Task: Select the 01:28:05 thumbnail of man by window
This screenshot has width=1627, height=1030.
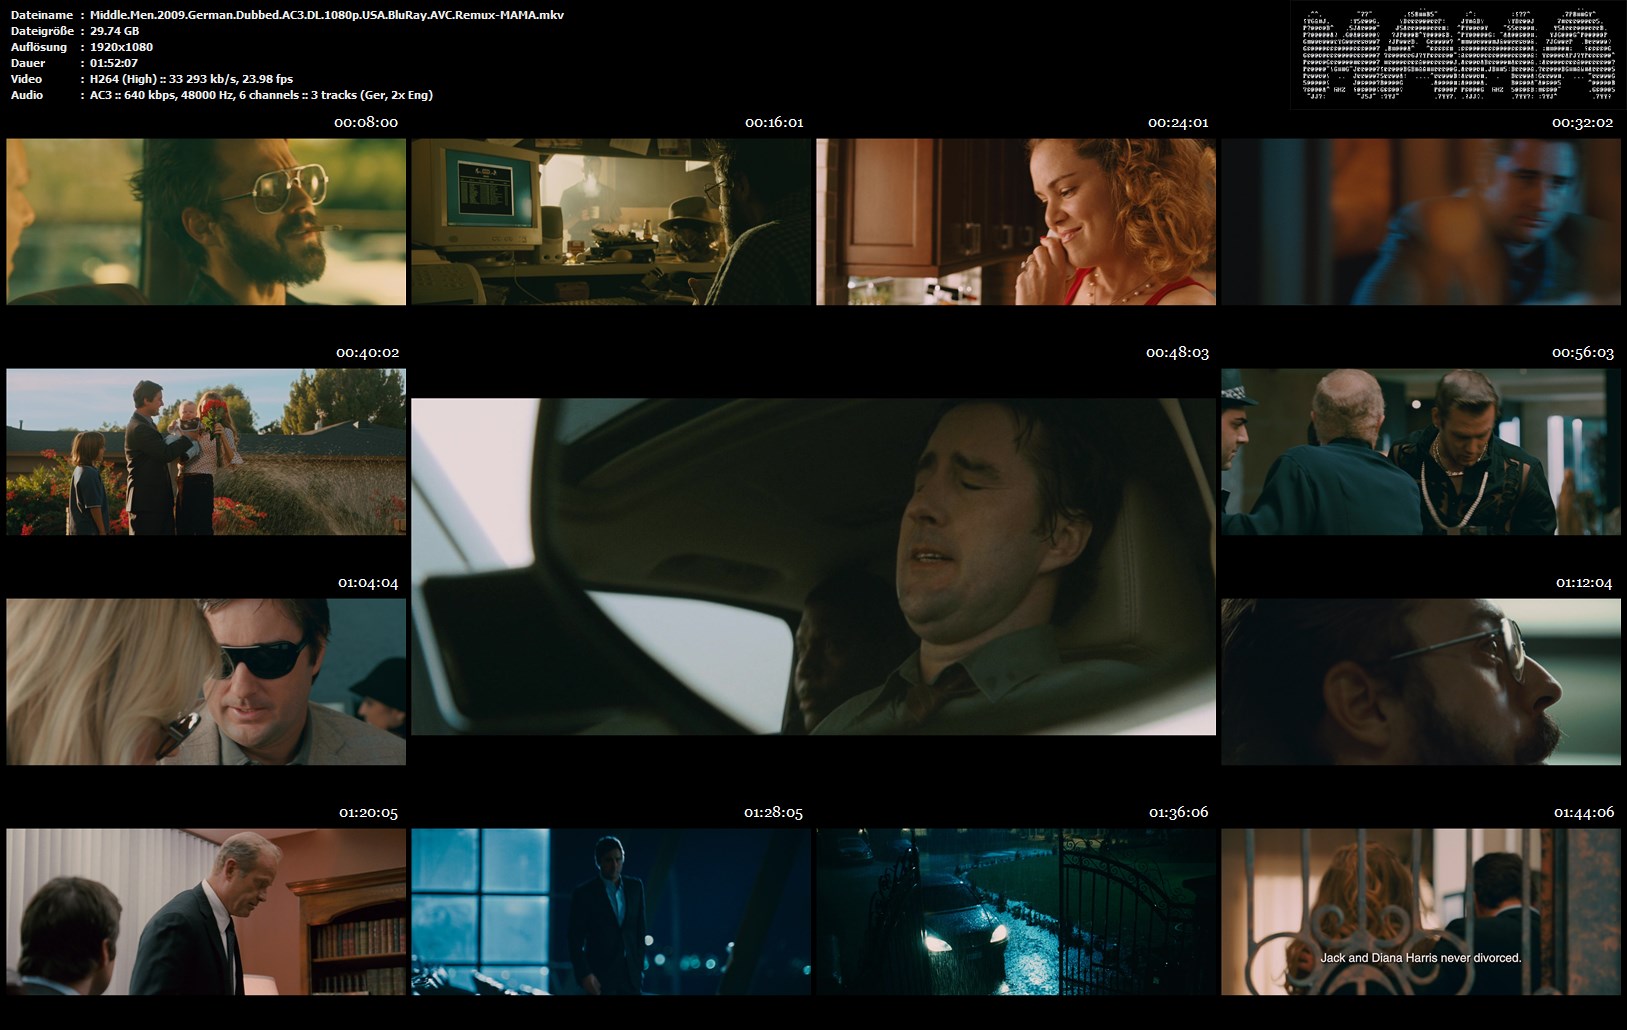Action: 611,912
